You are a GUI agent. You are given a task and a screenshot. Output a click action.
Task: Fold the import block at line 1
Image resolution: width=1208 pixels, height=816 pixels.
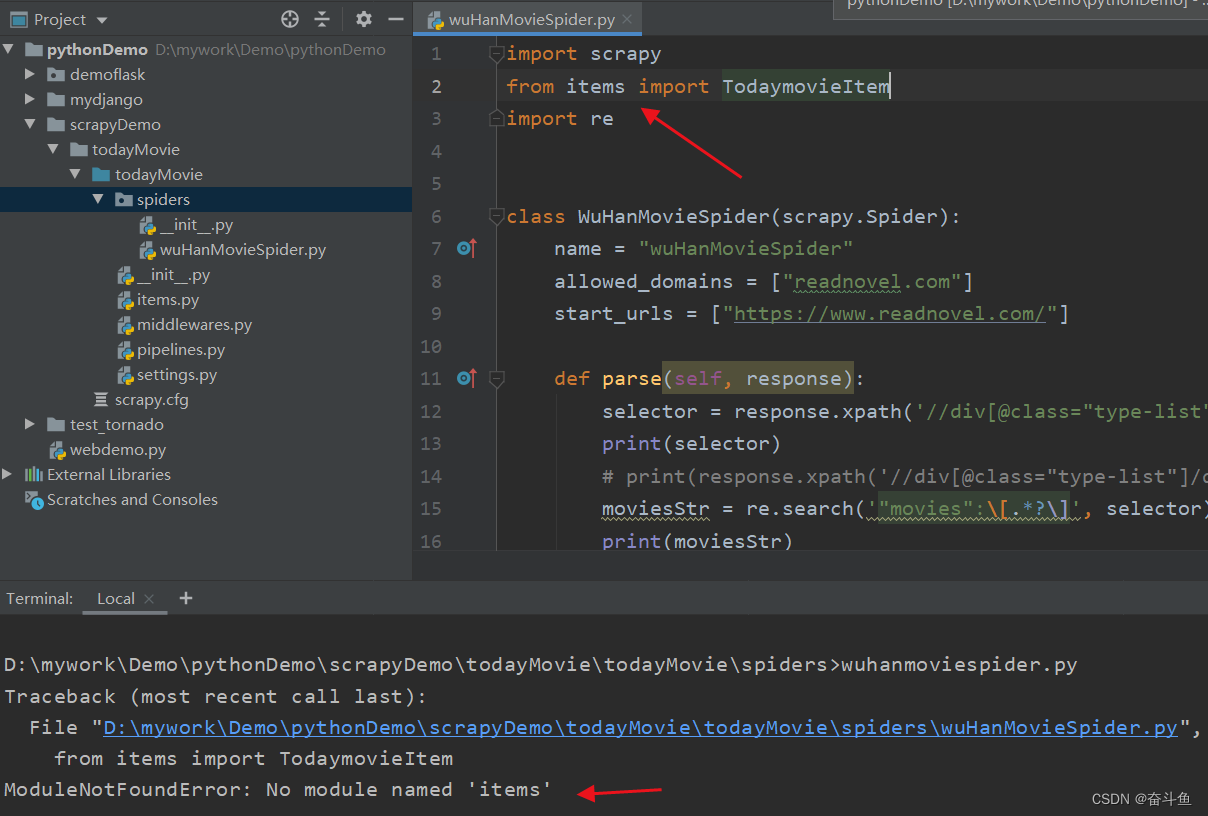(x=496, y=53)
